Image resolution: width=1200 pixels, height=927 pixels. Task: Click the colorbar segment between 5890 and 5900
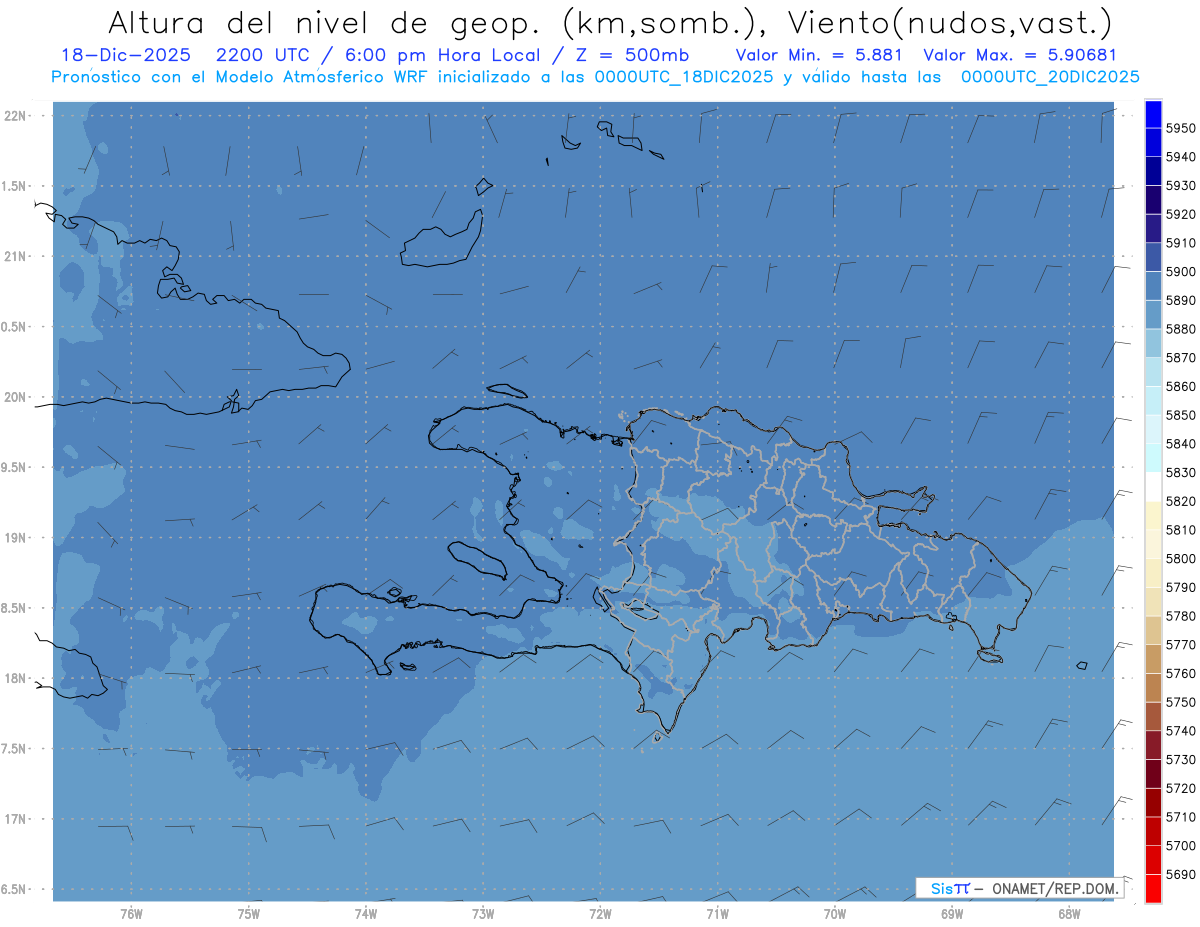coord(1153,286)
